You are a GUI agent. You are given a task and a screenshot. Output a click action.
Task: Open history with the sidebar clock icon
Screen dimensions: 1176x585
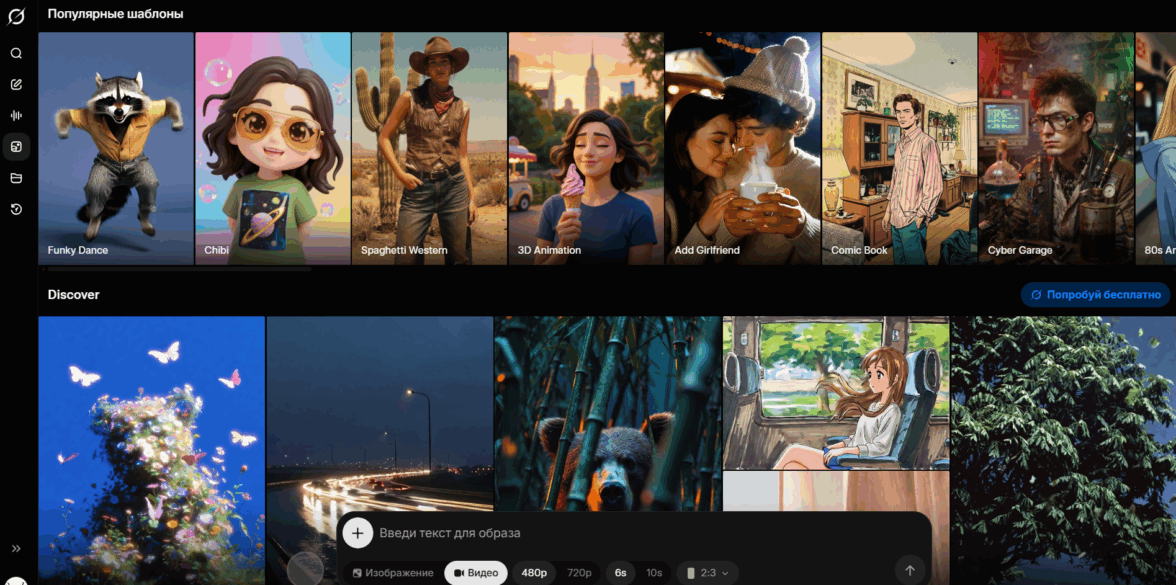(x=16, y=209)
